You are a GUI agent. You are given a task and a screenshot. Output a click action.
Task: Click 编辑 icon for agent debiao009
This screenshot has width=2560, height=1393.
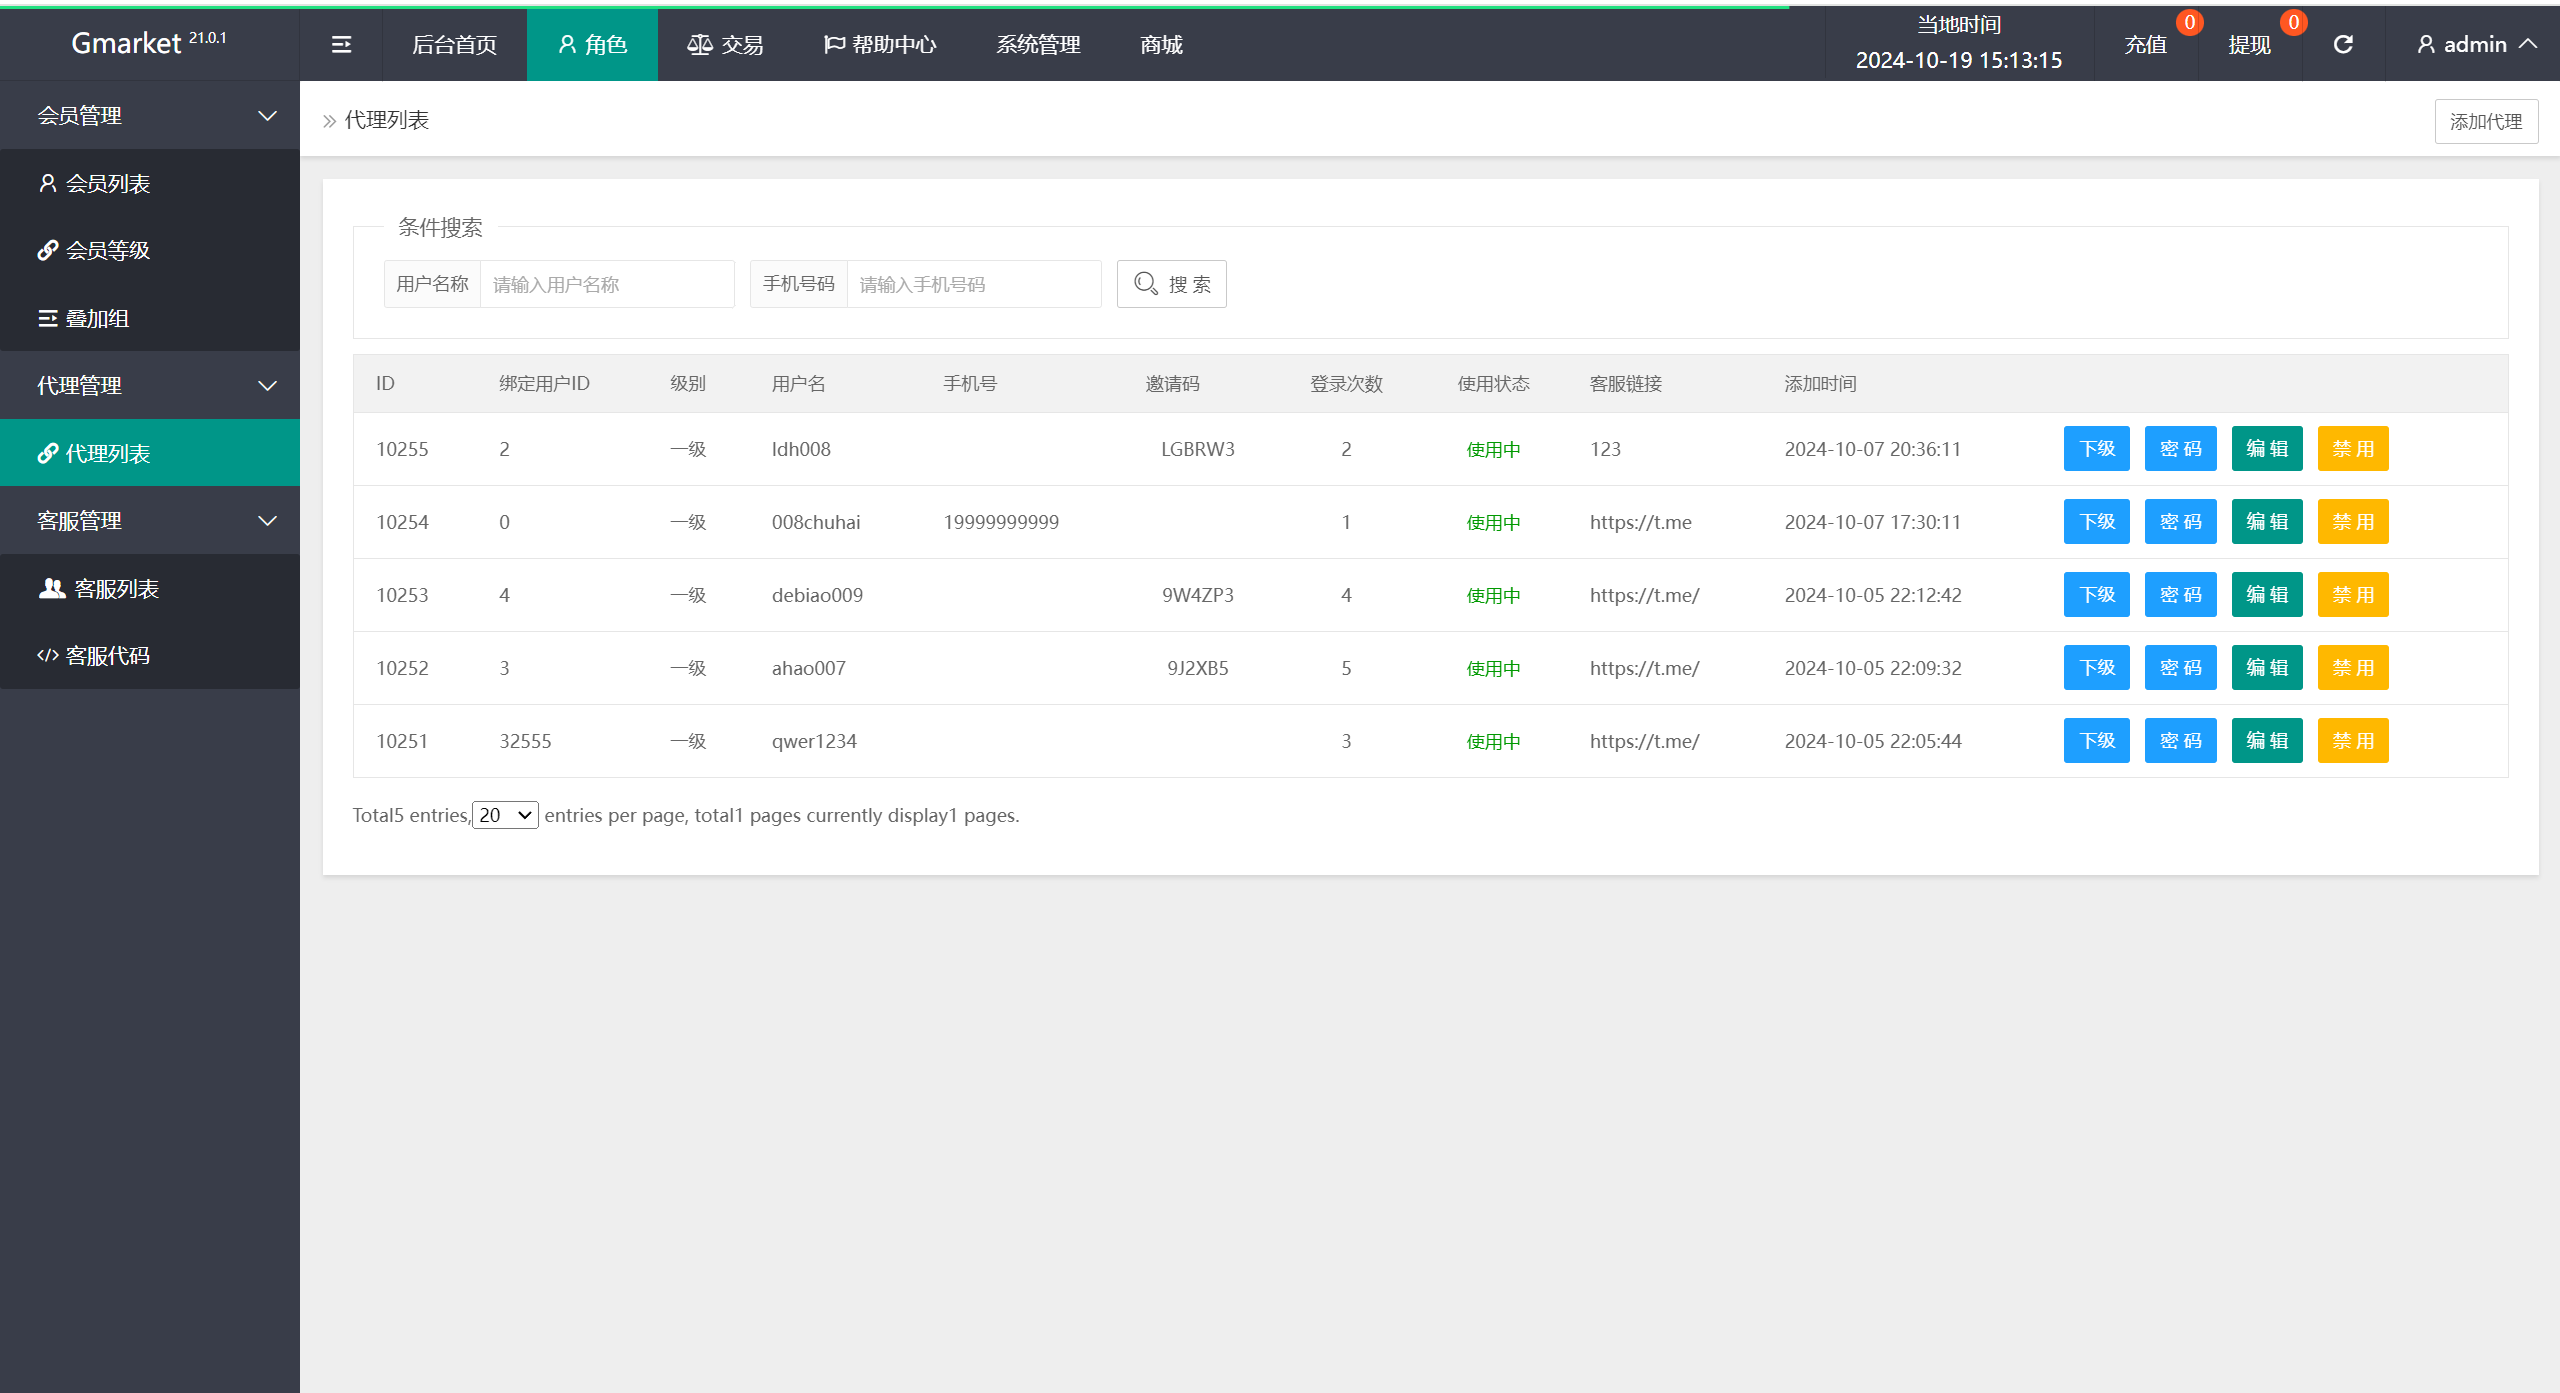pyautogui.click(x=2265, y=594)
